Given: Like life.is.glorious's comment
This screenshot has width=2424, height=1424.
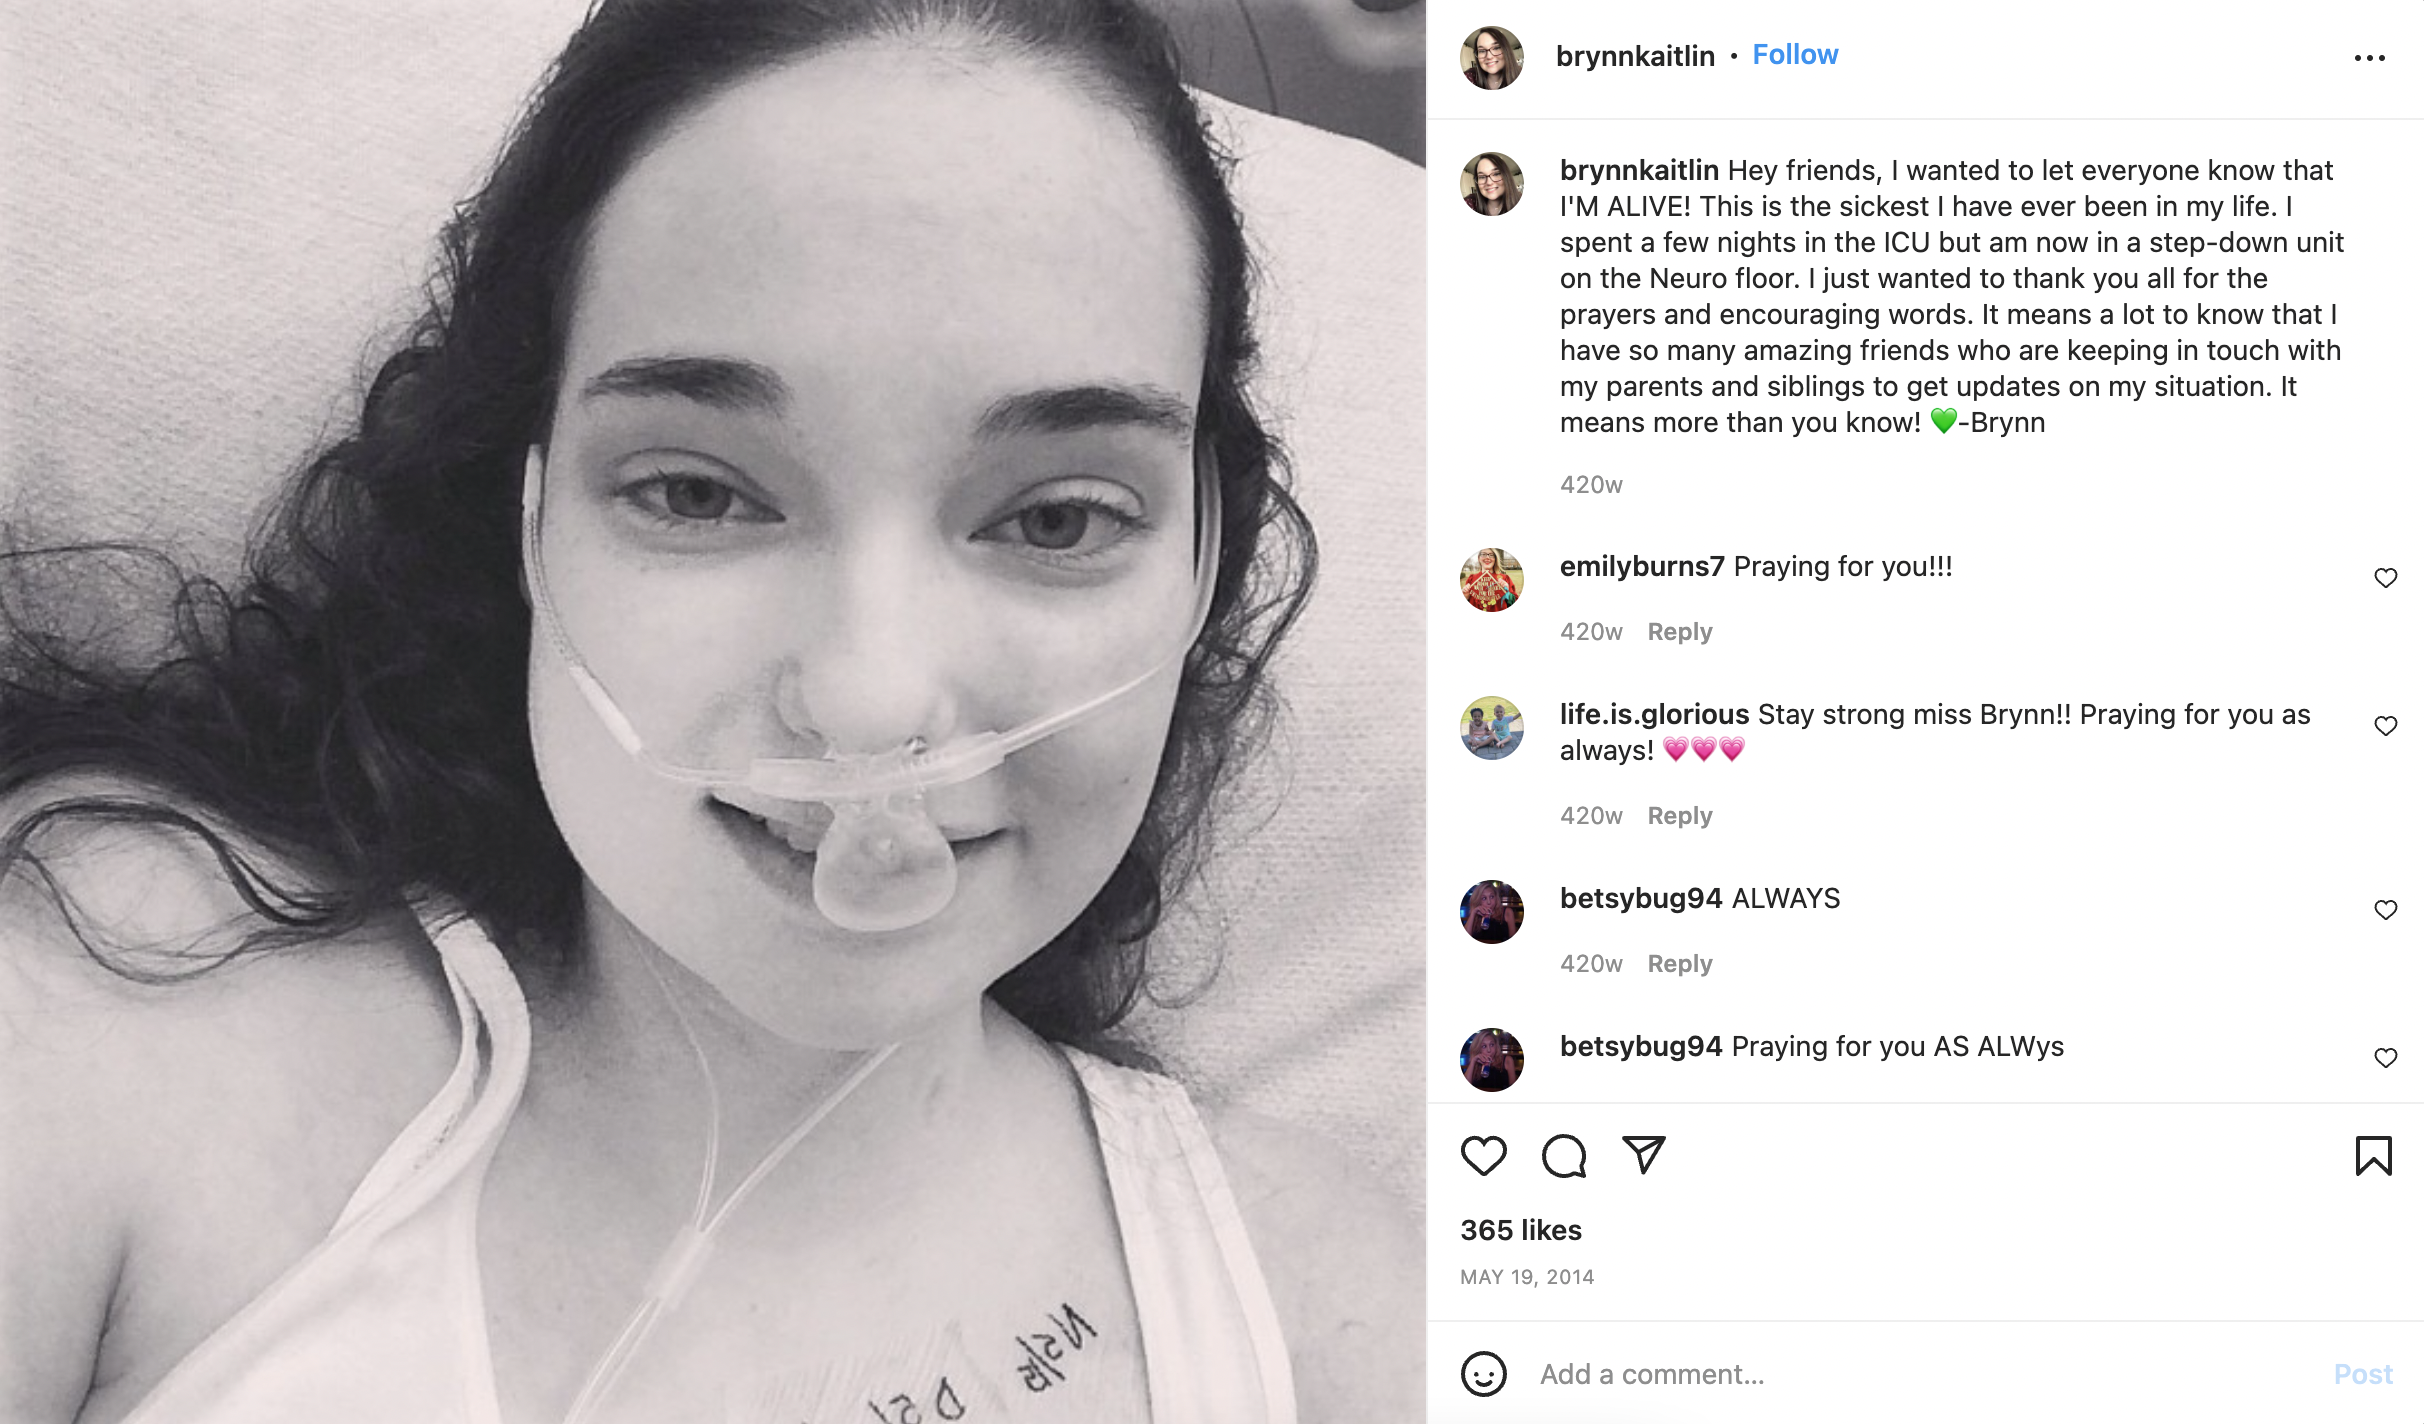Looking at the screenshot, I should click(2386, 726).
